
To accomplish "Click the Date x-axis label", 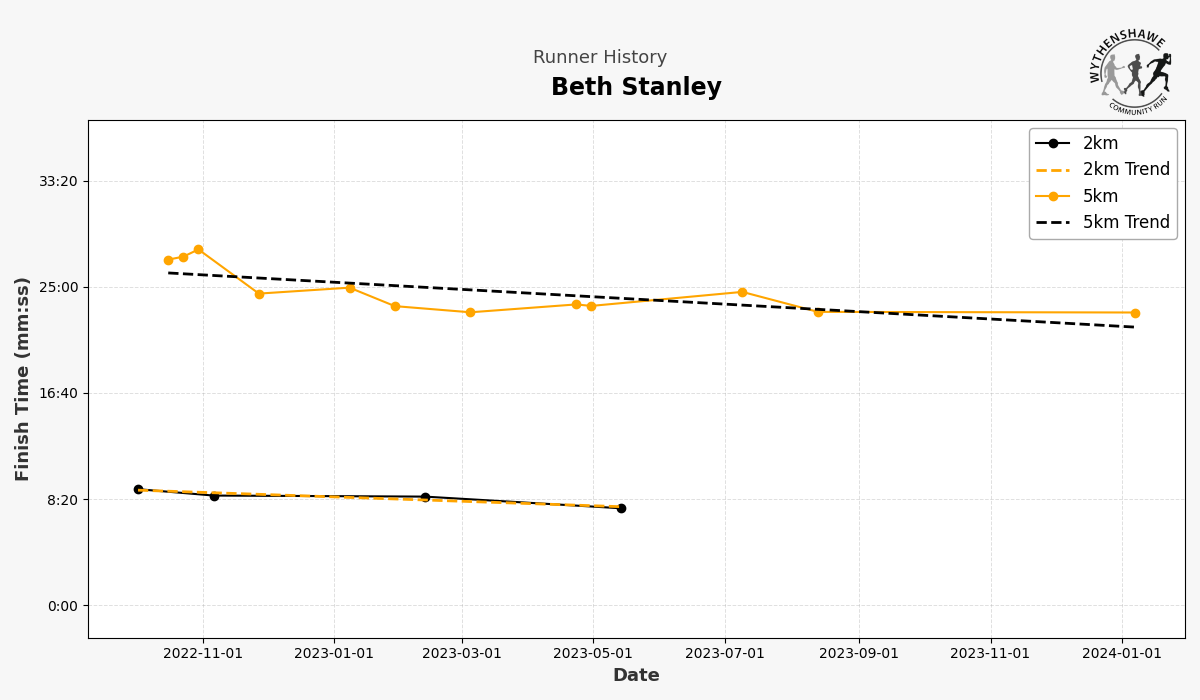I will [x=636, y=676].
